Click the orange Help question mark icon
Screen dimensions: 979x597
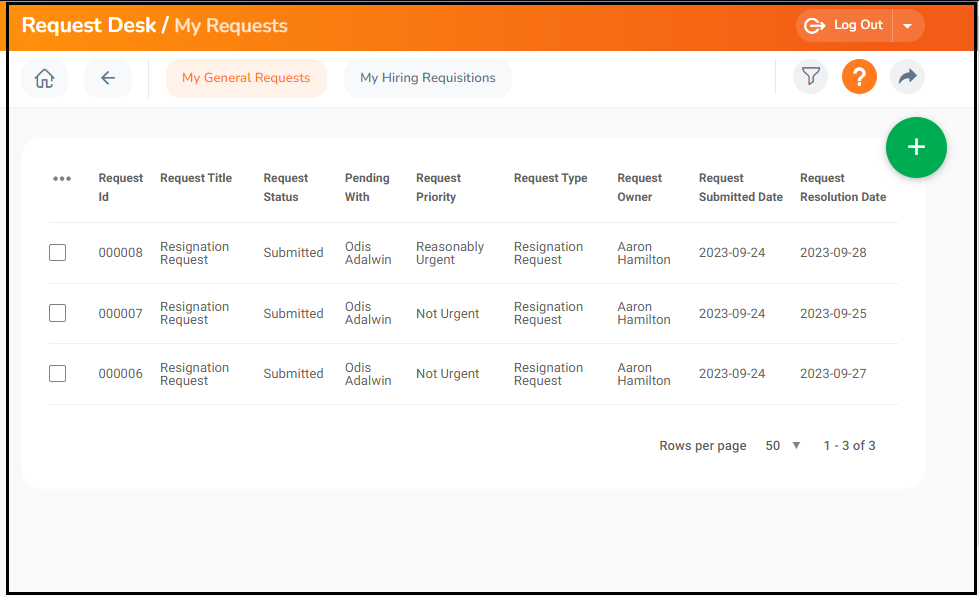pyautogui.click(x=859, y=76)
